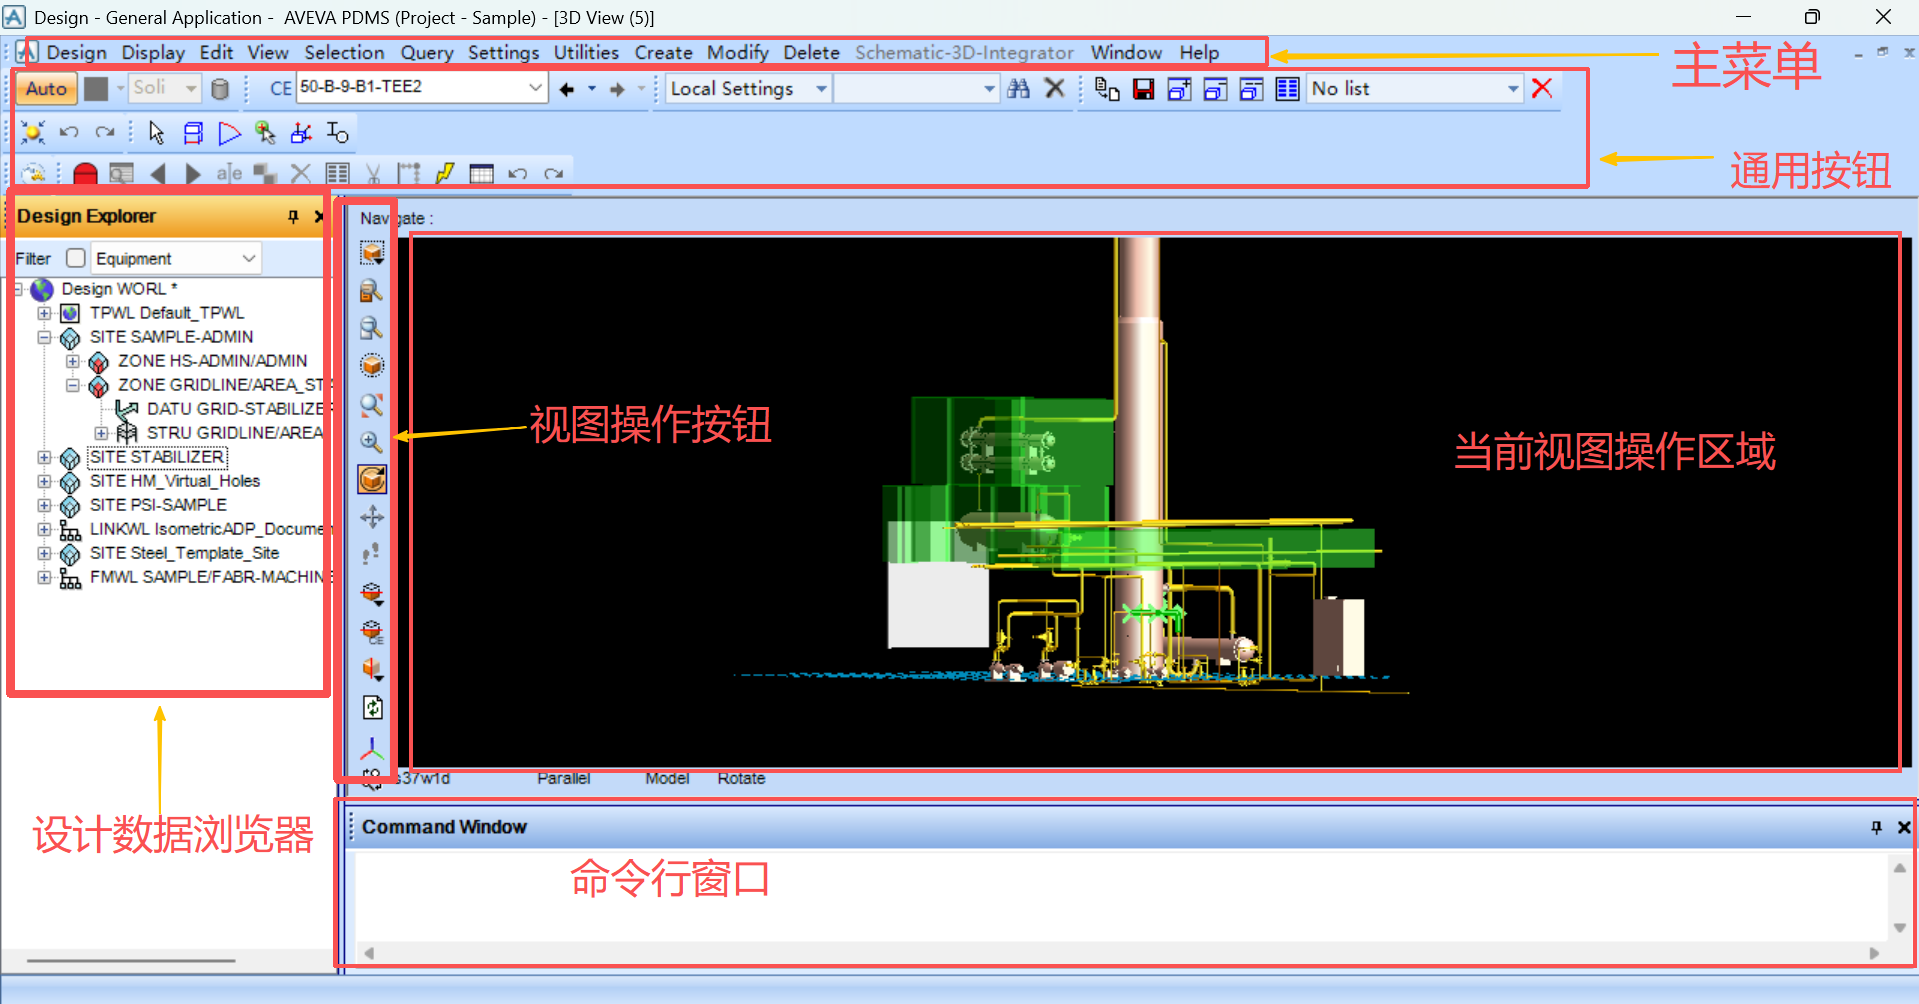Toggle the Auto navigation mode button
This screenshot has width=1919, height=1004.
point(45,88)
